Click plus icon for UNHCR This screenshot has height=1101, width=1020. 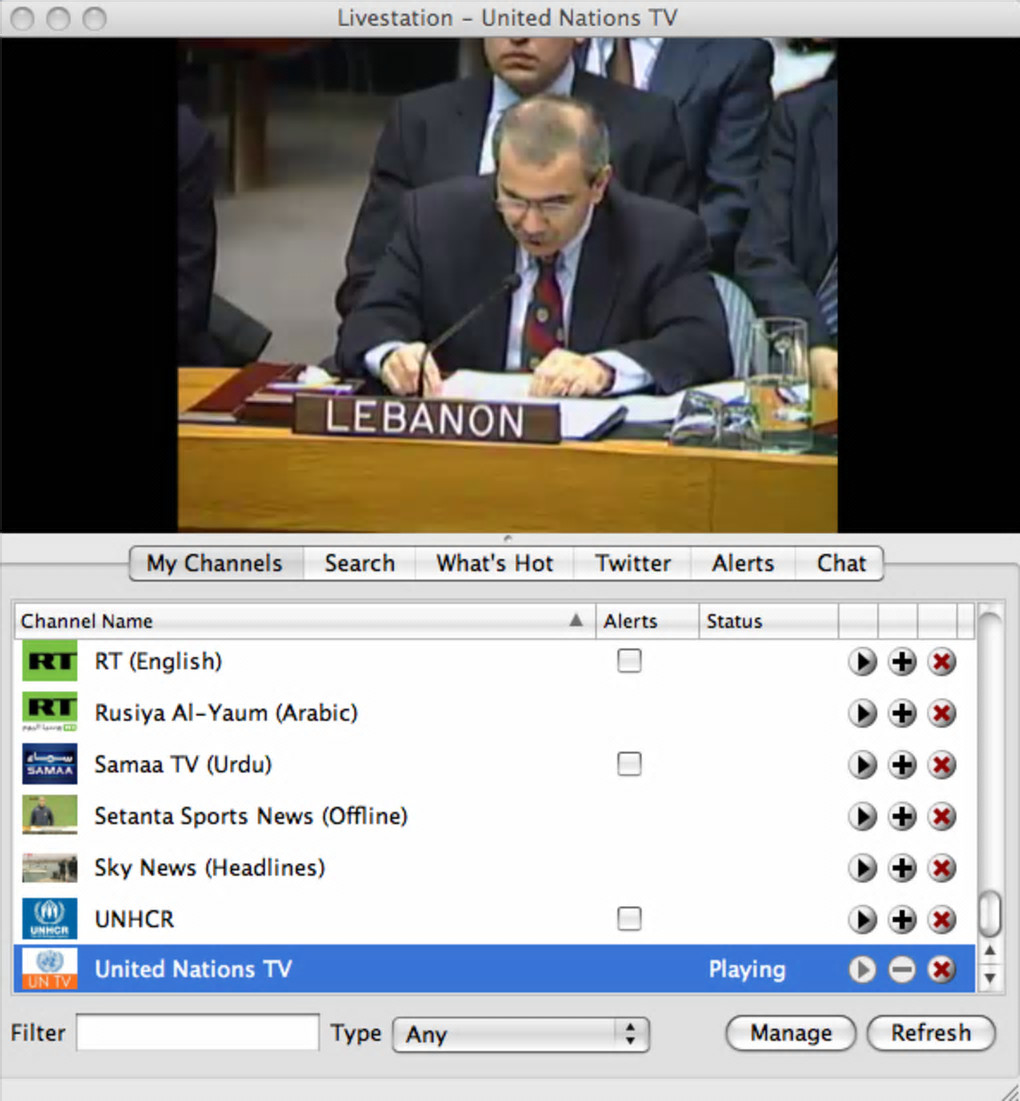coord(902,919)
